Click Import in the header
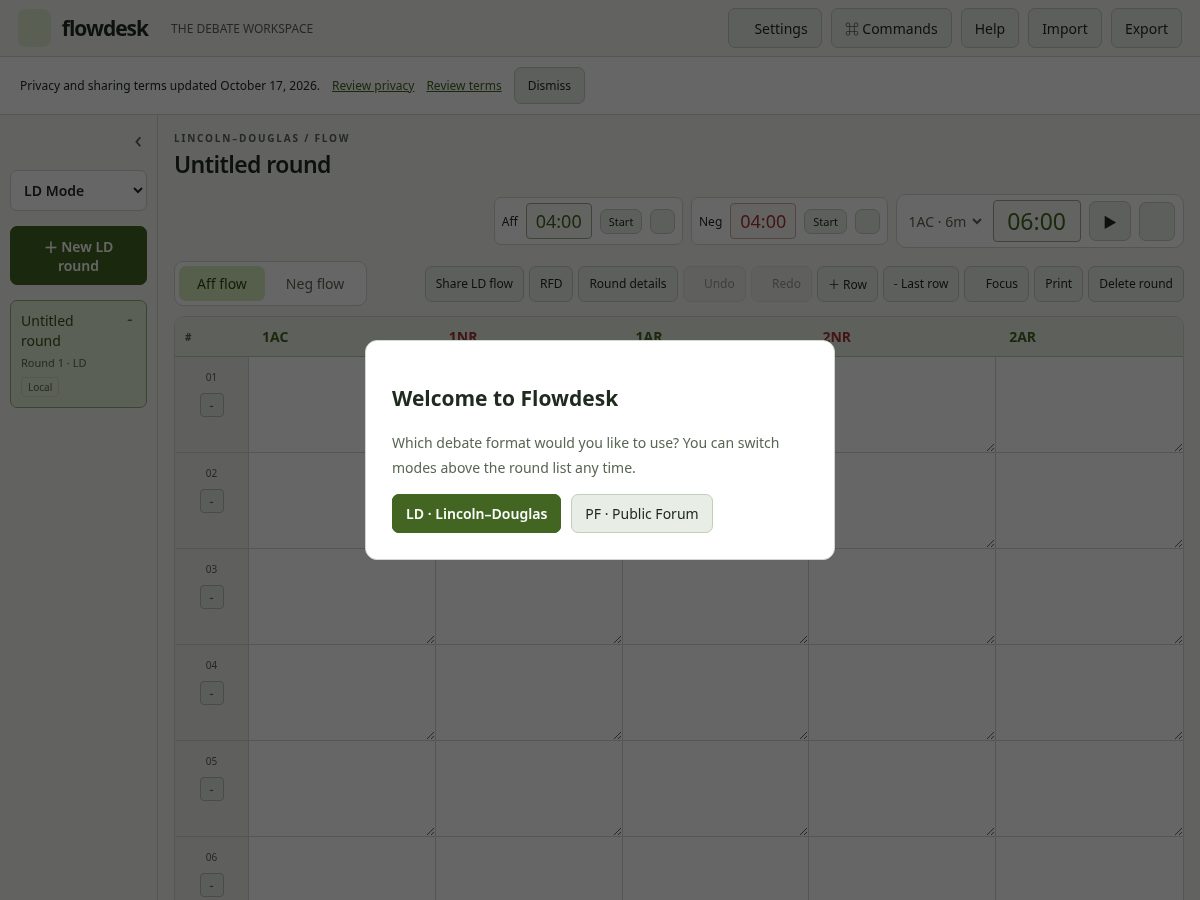This screenshot has width=1200, height=900. tap(1065, 28)
